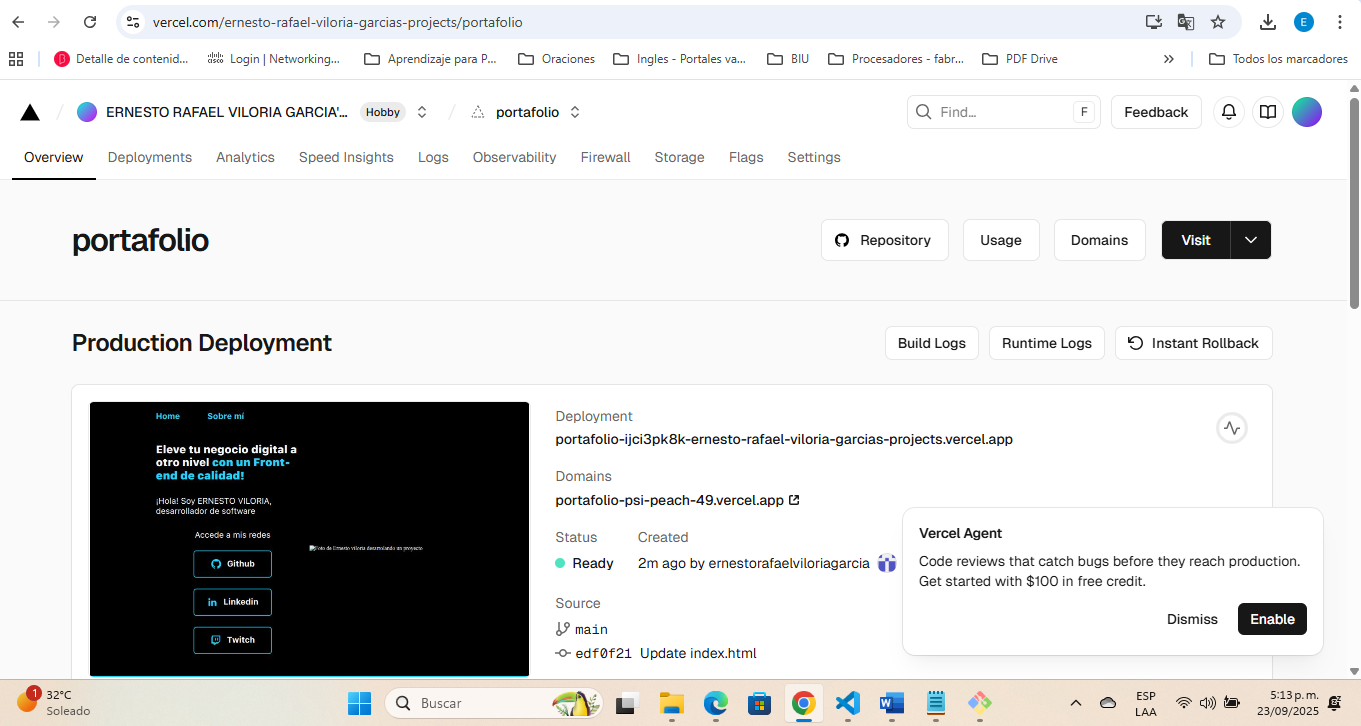Viewport: 1361px width, 726px height.
Task: Click the install app icon in address bar
Action: coord(1153,22)
